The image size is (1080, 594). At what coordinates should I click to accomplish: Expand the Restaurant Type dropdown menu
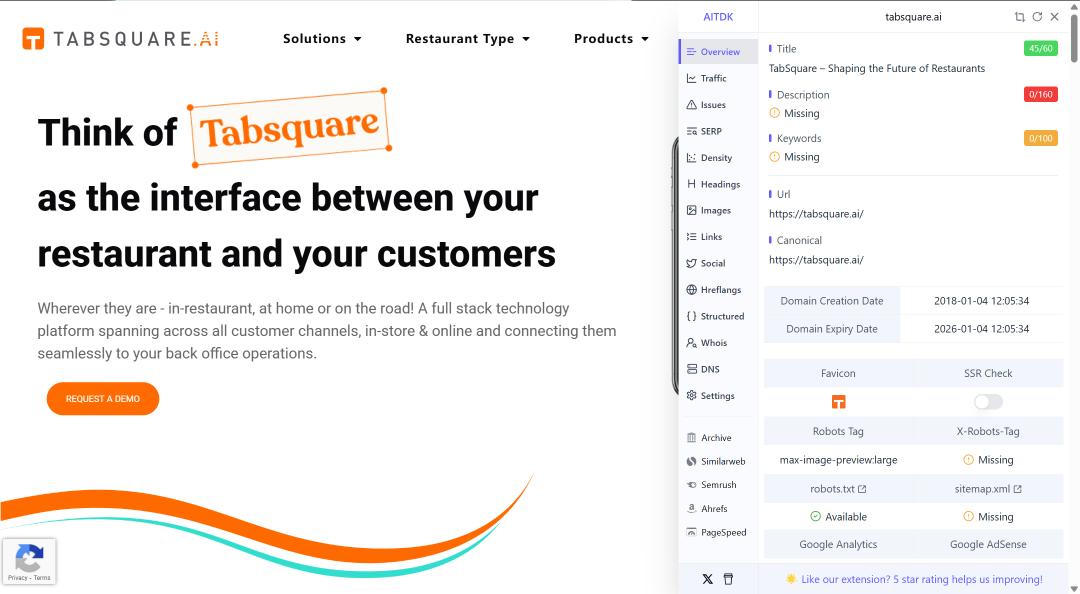pyautogui.click(x=468, y=39)
